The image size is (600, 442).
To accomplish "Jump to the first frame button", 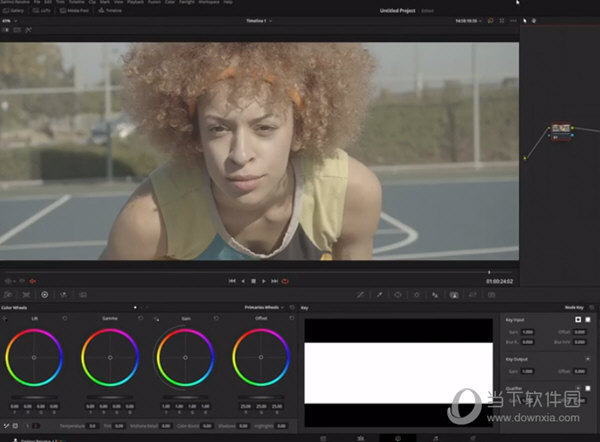I will coord(232,281).
